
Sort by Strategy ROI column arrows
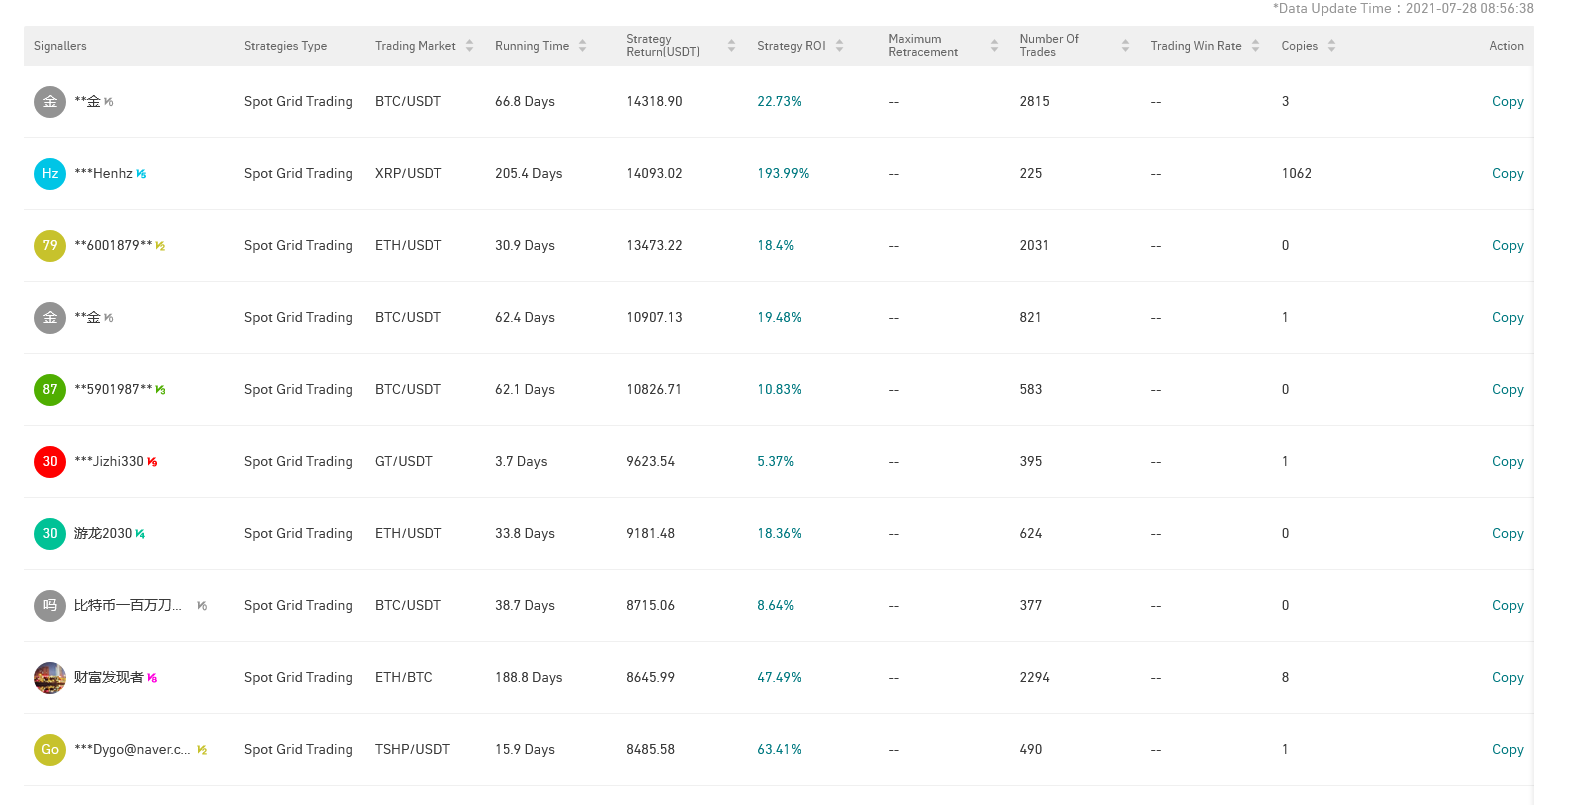[x=839, y=46]
